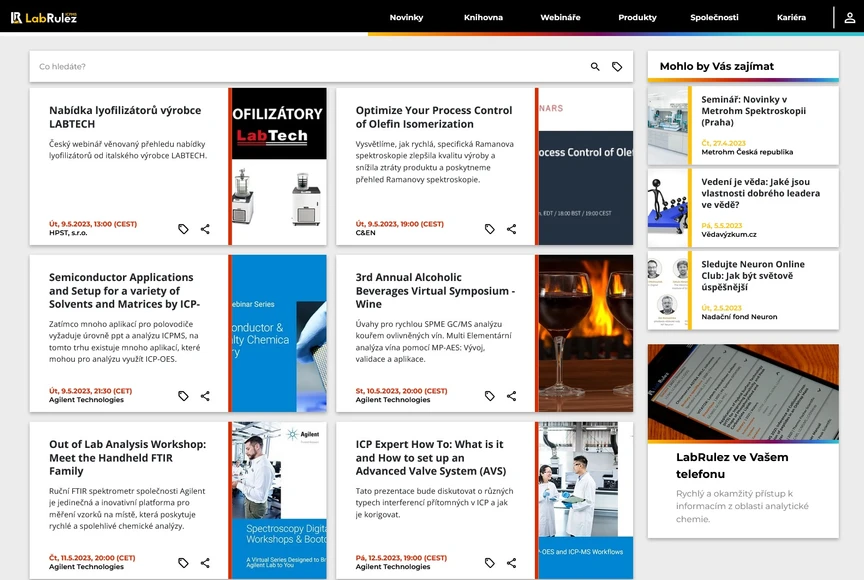Viewport: 864px width, 580px height.
Task: Click the 'Mohlo by Vás zajímat' heading
Action: click(716, 67)
